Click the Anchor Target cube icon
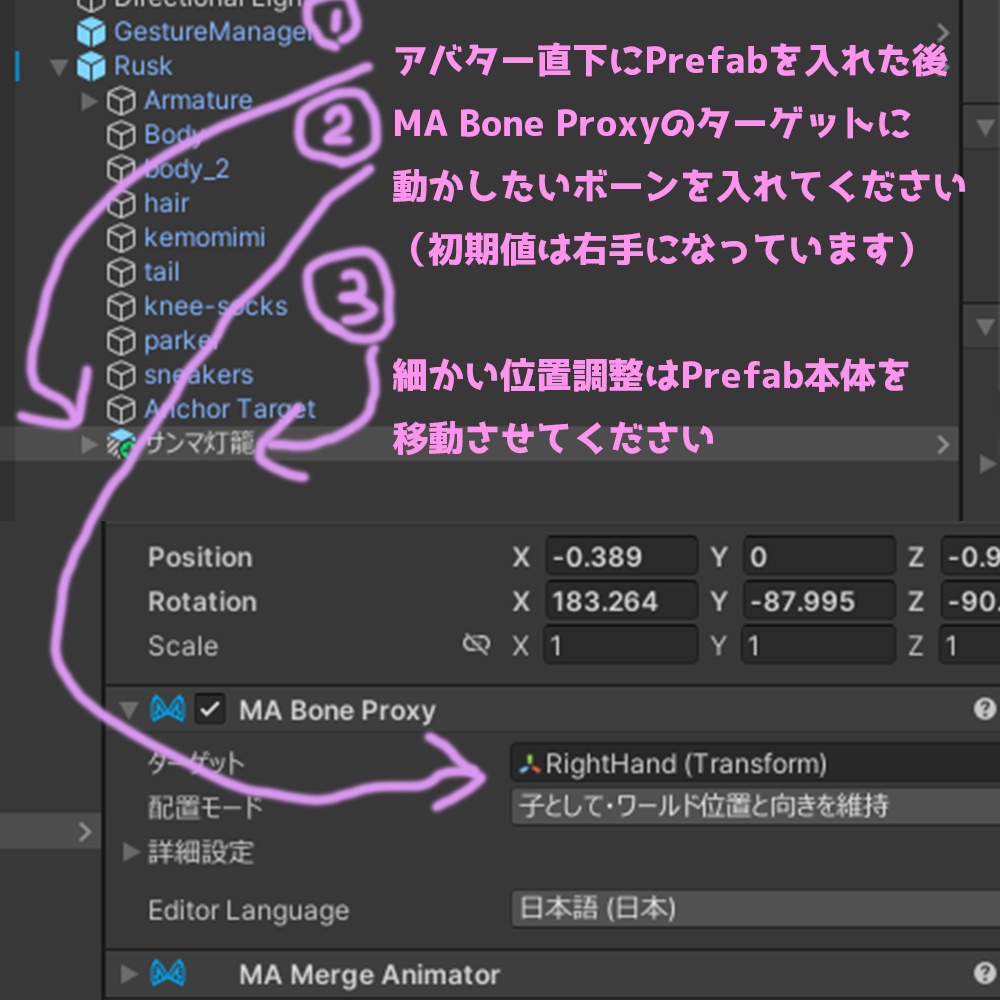Image resolution: width=1000 pixels, height=1000 pixels. coord(122,408)
